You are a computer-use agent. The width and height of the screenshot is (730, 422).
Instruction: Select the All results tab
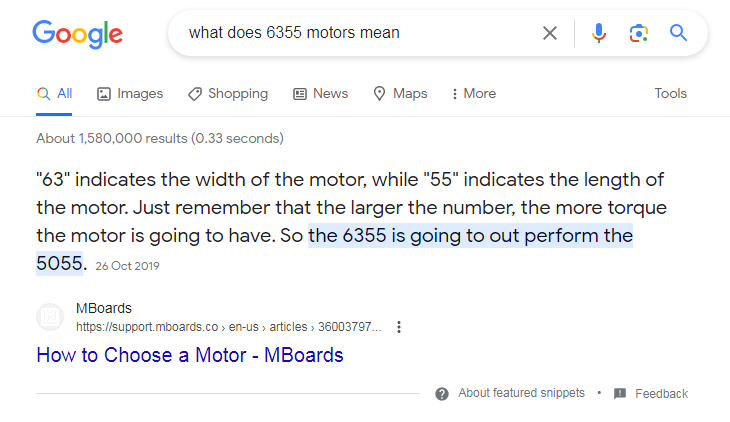point(54,94)
